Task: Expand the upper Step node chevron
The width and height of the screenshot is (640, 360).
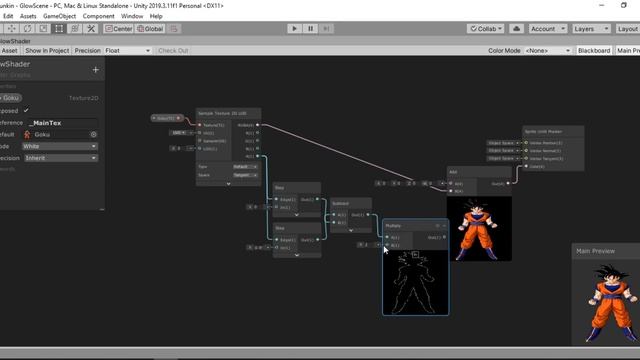Action: [297, 215]
